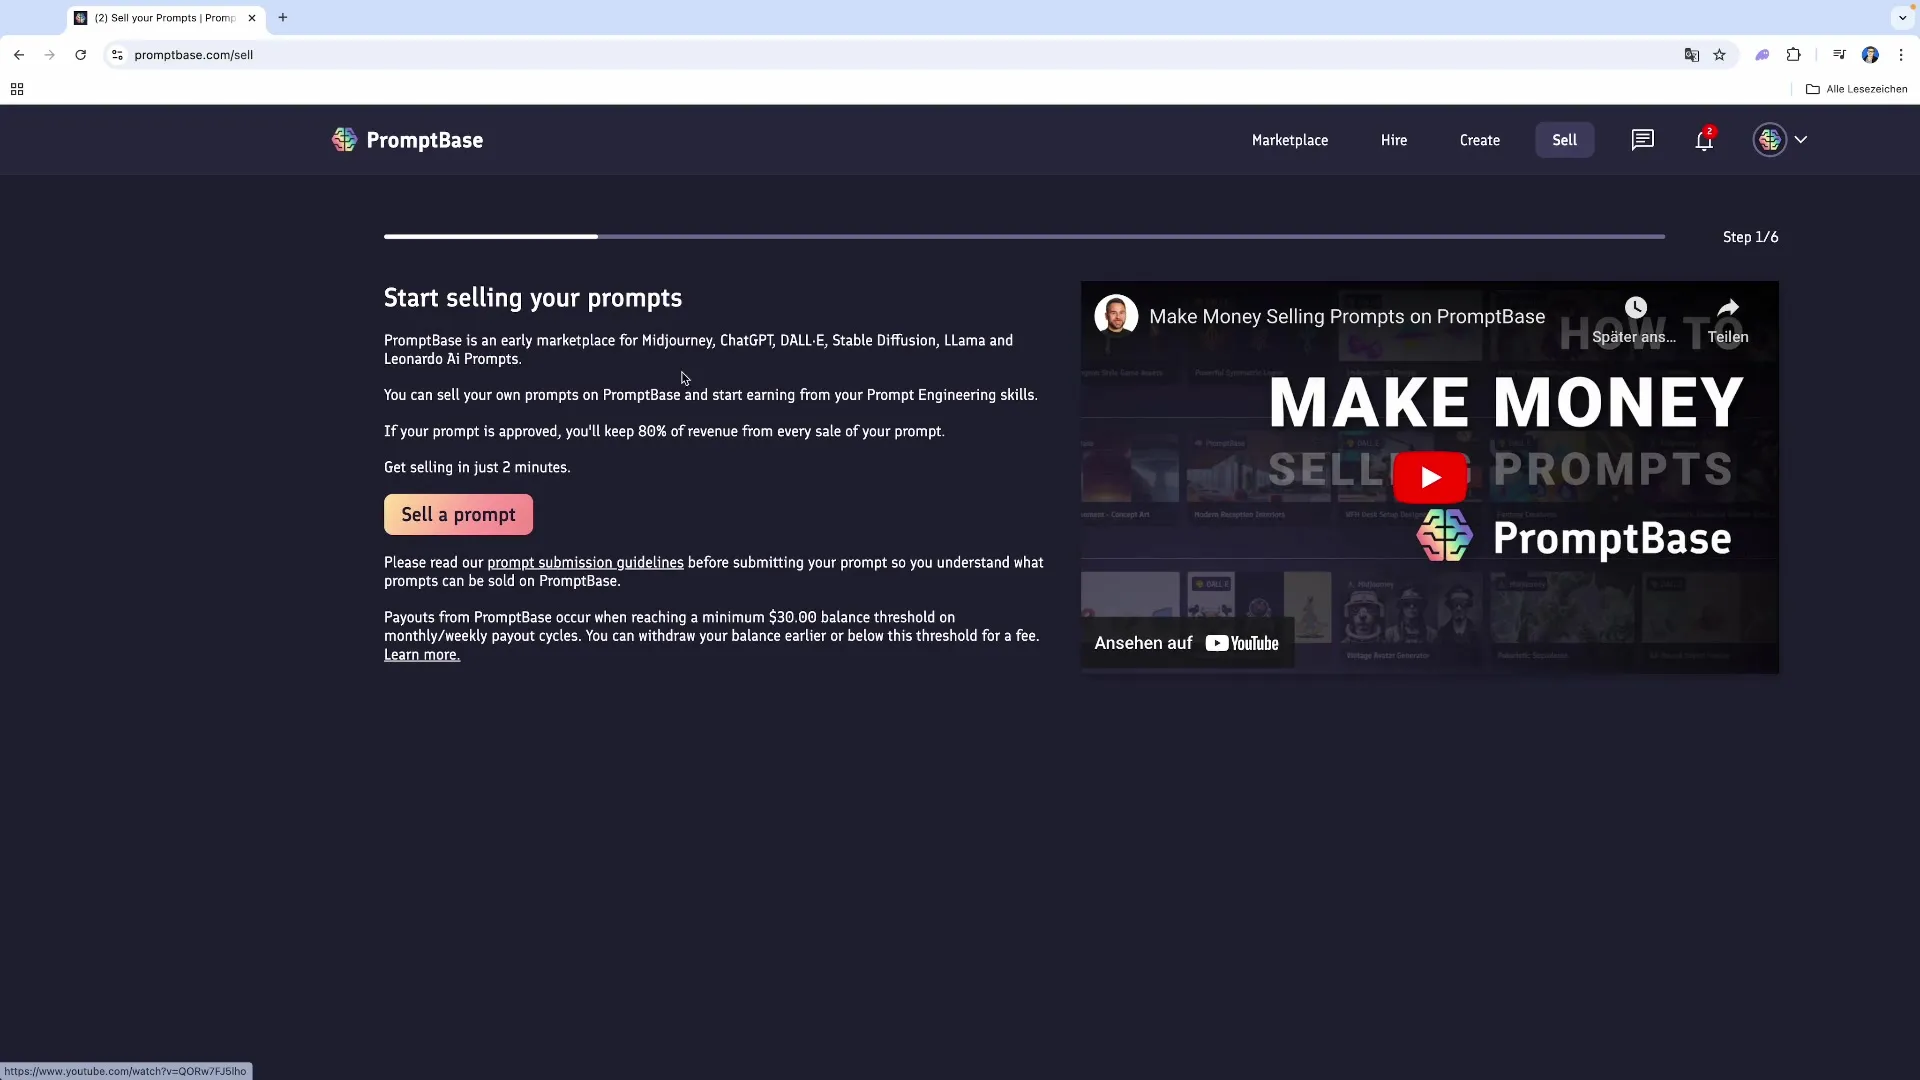Open the browser extensions puzzle icon
The height and width of the screenshot is (1080, 1920).
tap(1793, 55)
